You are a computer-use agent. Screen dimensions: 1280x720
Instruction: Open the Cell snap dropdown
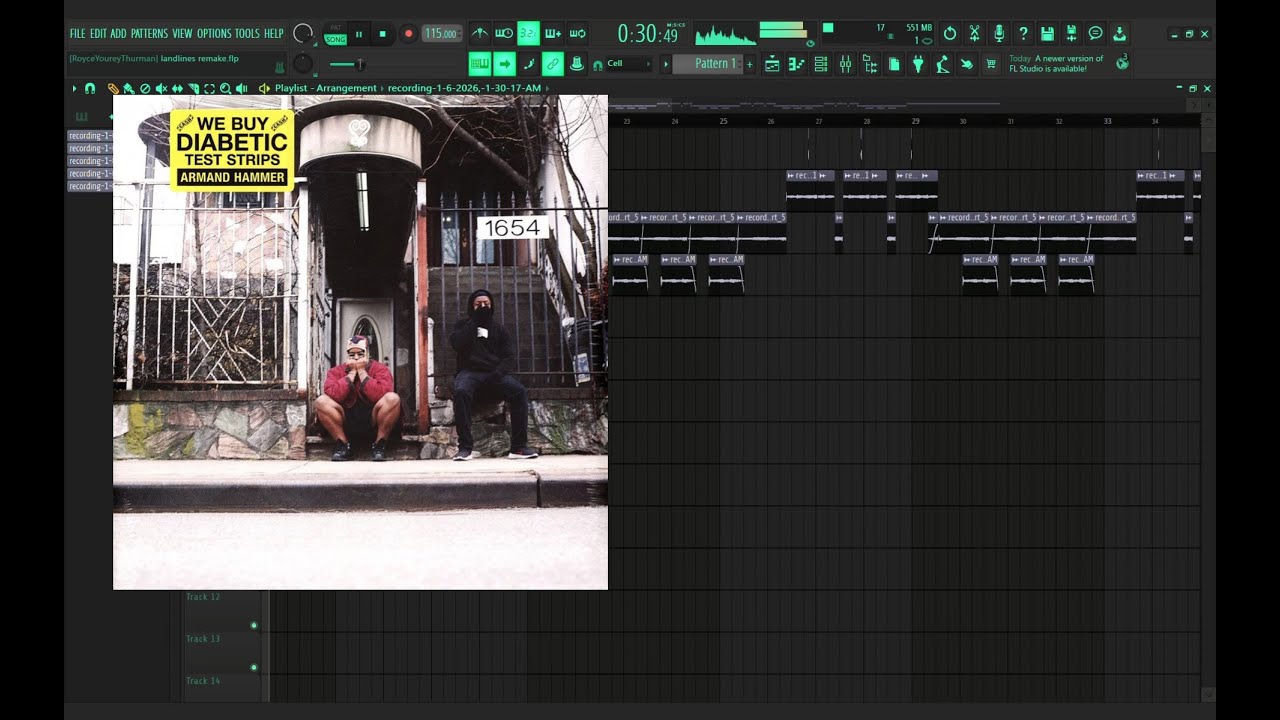(x=629, y=64)
